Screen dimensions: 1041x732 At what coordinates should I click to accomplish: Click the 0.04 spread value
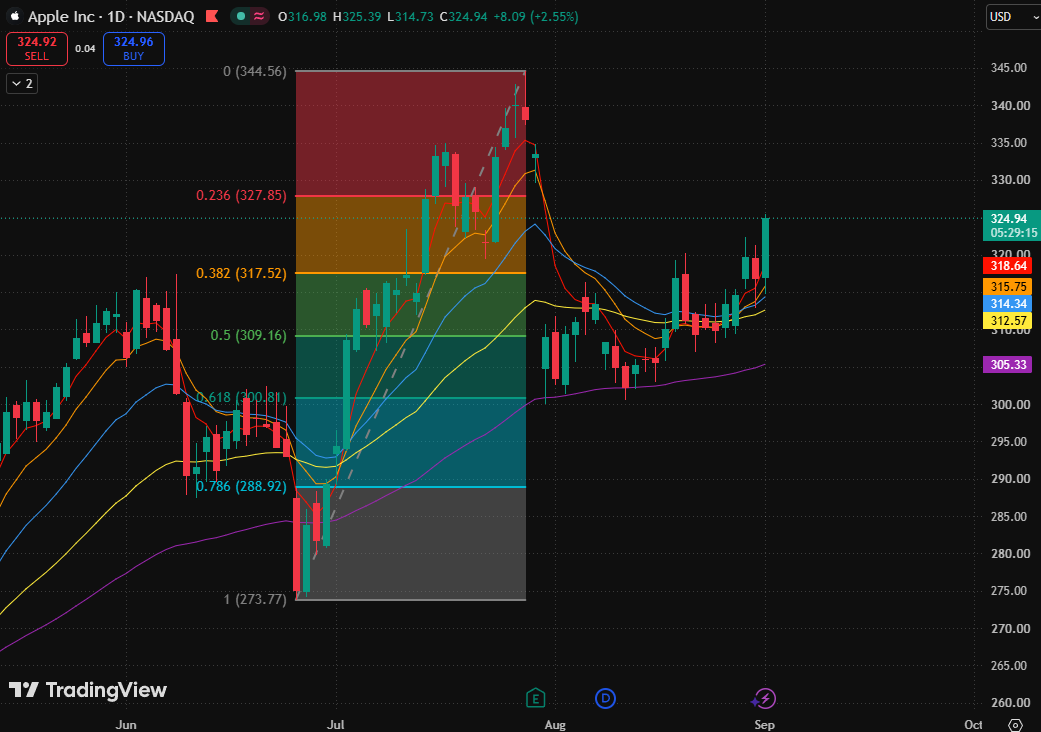coord(85,48)
